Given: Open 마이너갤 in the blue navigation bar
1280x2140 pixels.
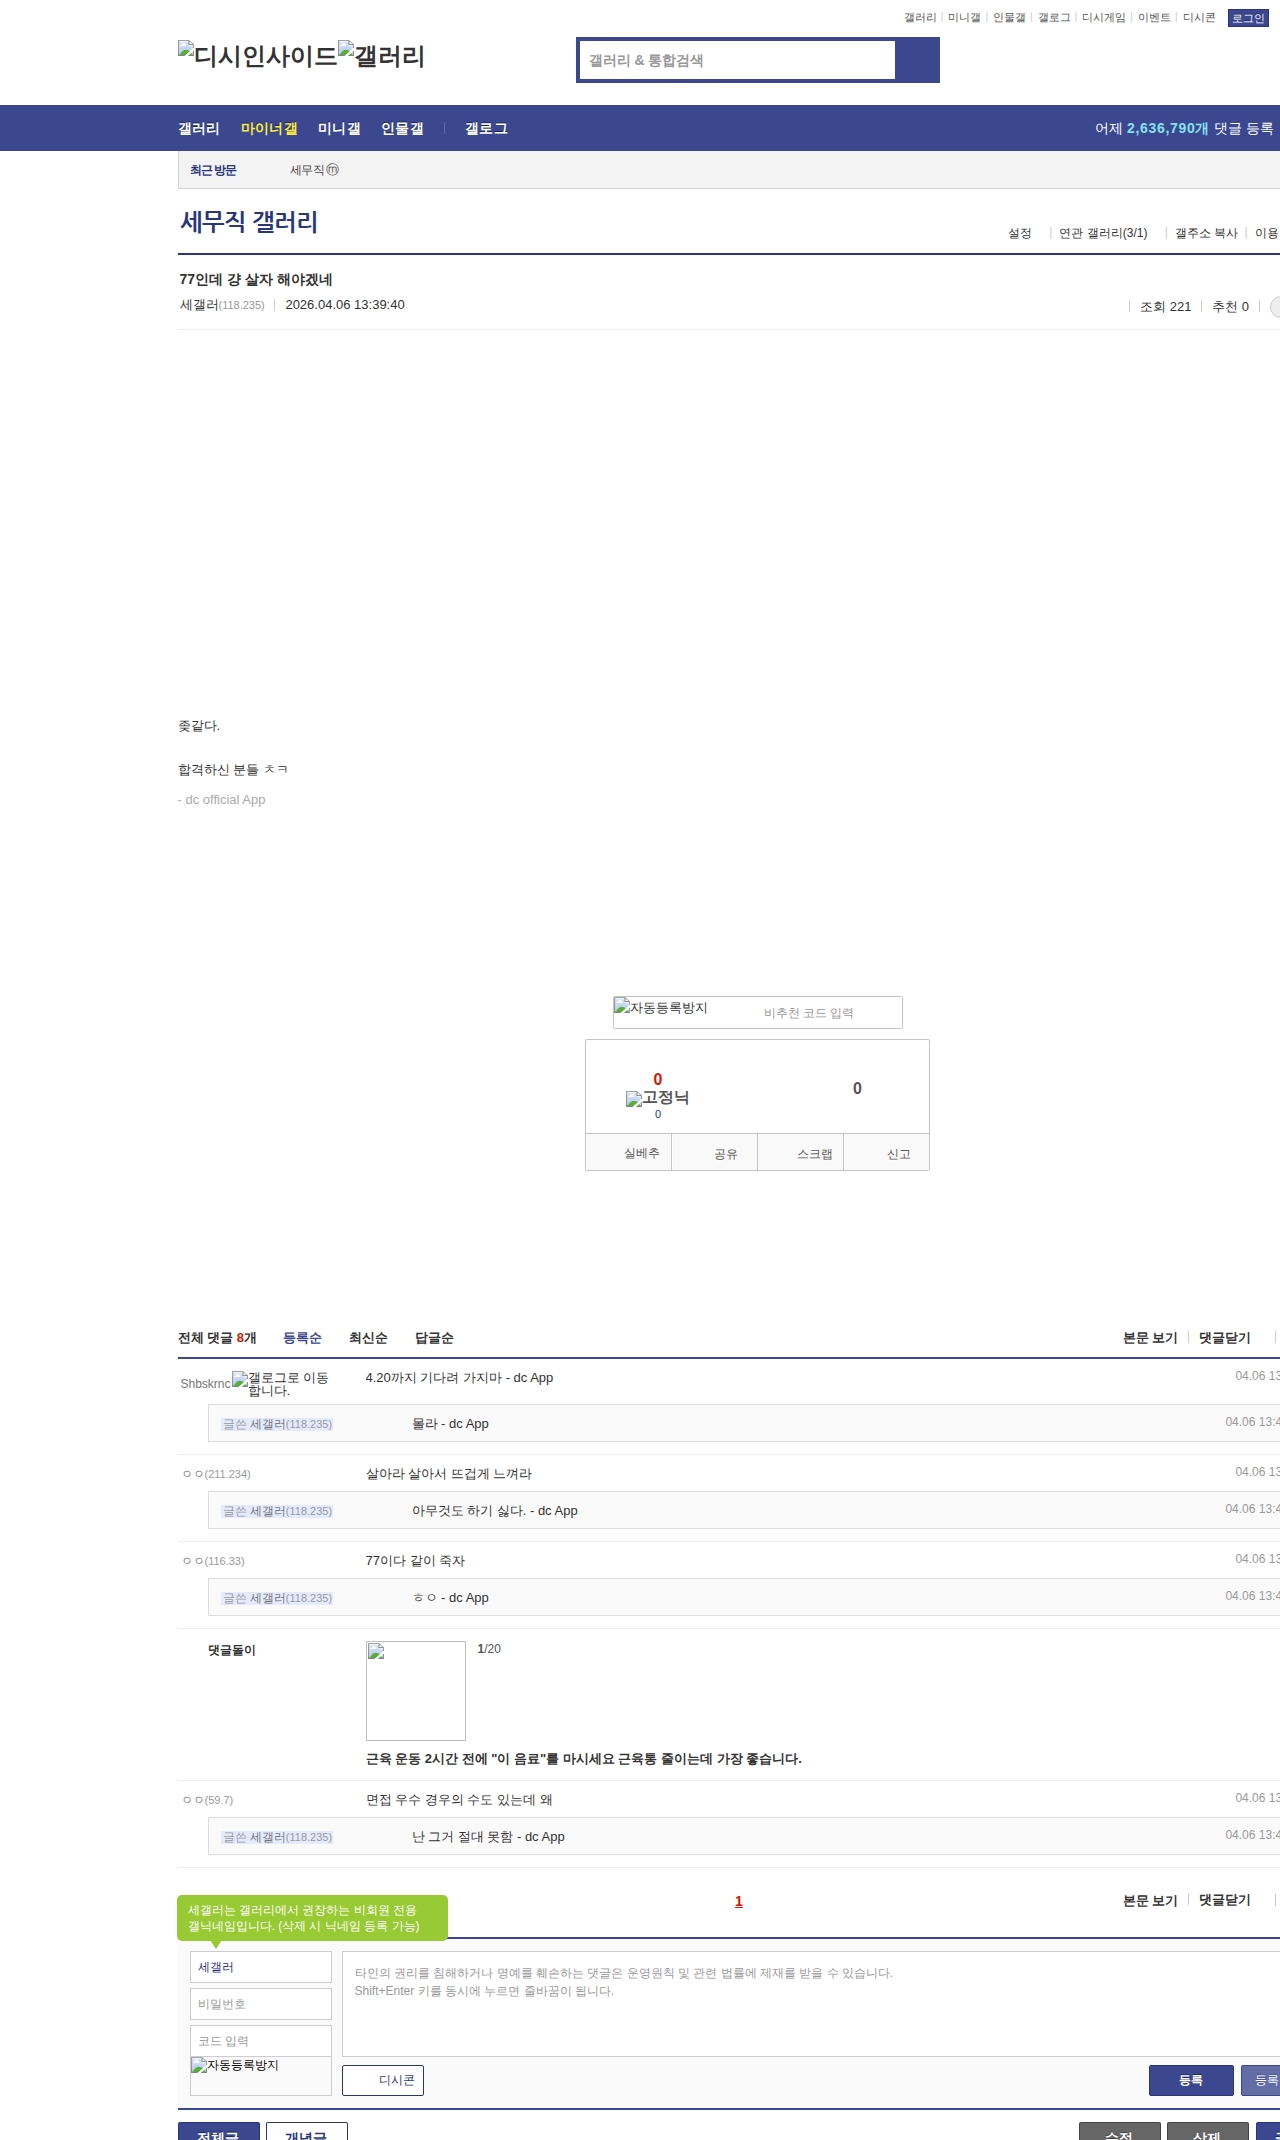Looking at the screenshot, I should click(x=269, y=129).
